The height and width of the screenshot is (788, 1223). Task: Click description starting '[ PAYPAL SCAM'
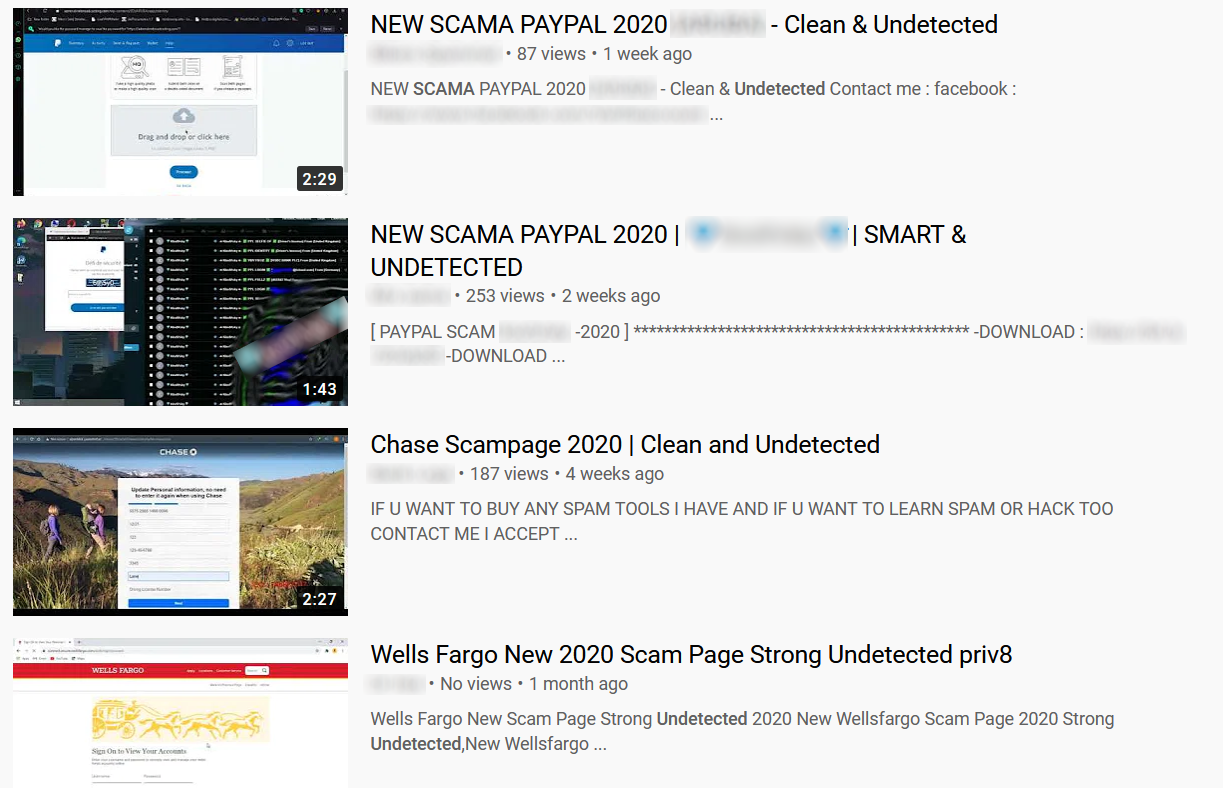pyautogui.click(x=777, y=344)
